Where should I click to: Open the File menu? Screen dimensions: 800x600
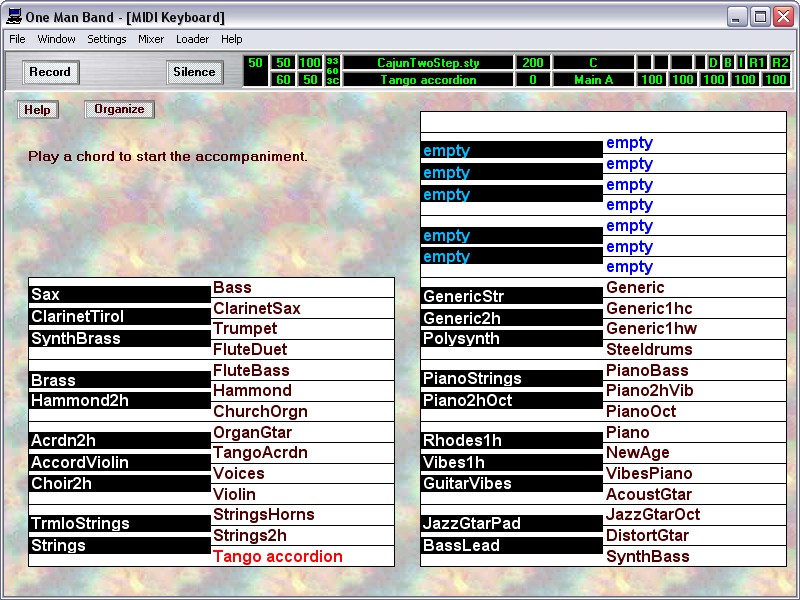point(17,39)
